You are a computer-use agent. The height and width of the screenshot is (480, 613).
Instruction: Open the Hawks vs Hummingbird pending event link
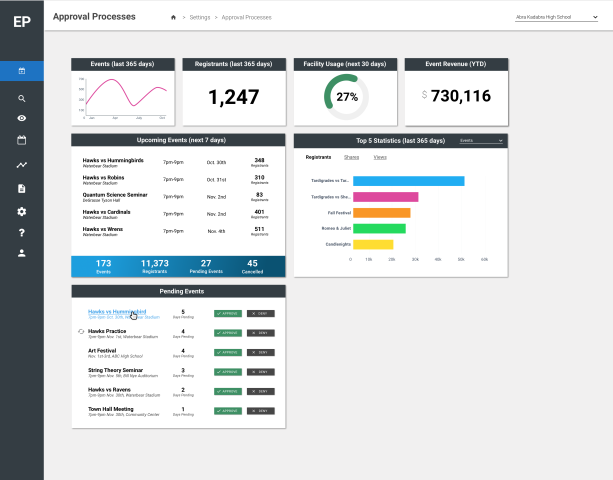click(x=116, y=311)
